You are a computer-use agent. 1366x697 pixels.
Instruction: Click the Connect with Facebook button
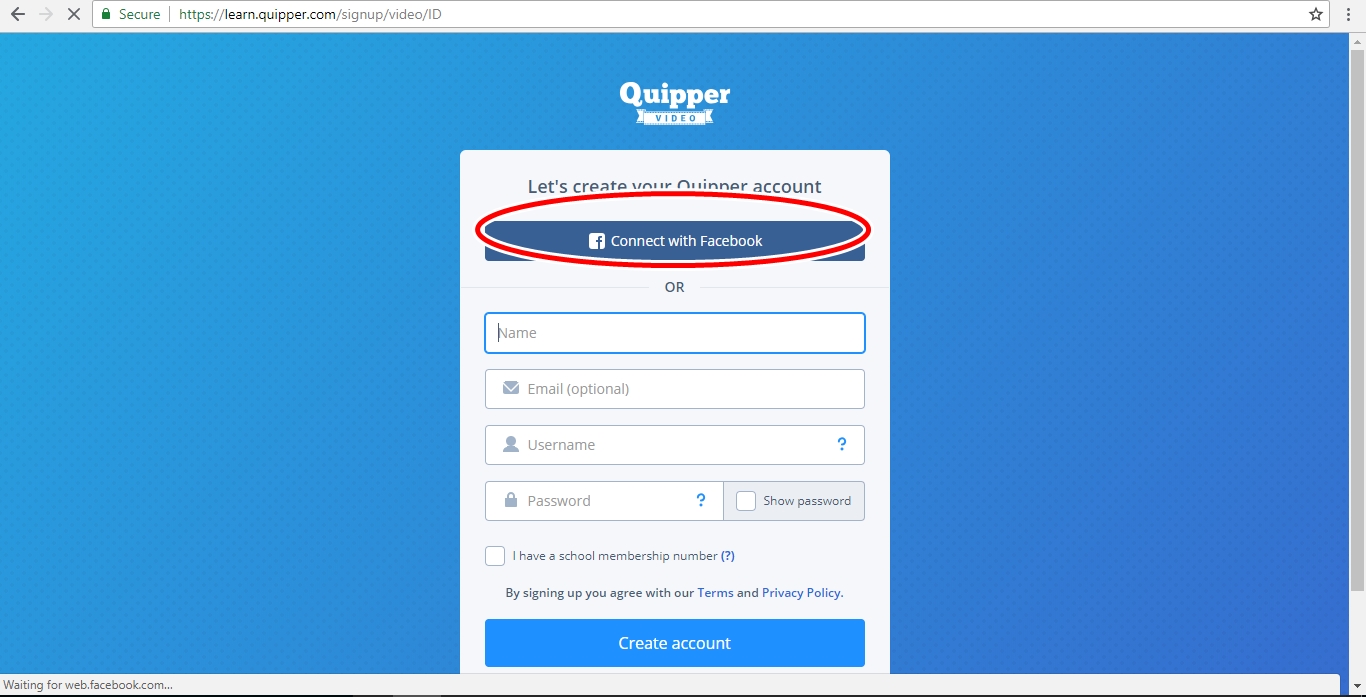[x=675, y=240]
